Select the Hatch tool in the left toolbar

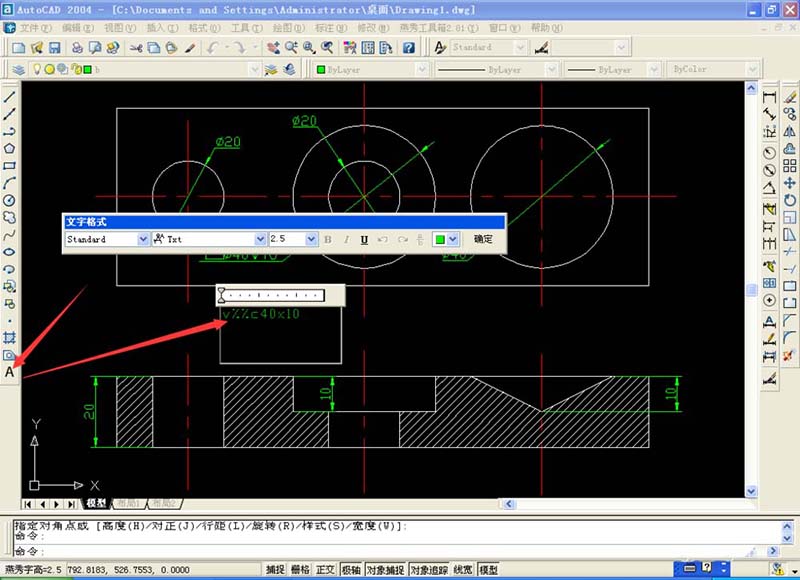click(10, 336)
